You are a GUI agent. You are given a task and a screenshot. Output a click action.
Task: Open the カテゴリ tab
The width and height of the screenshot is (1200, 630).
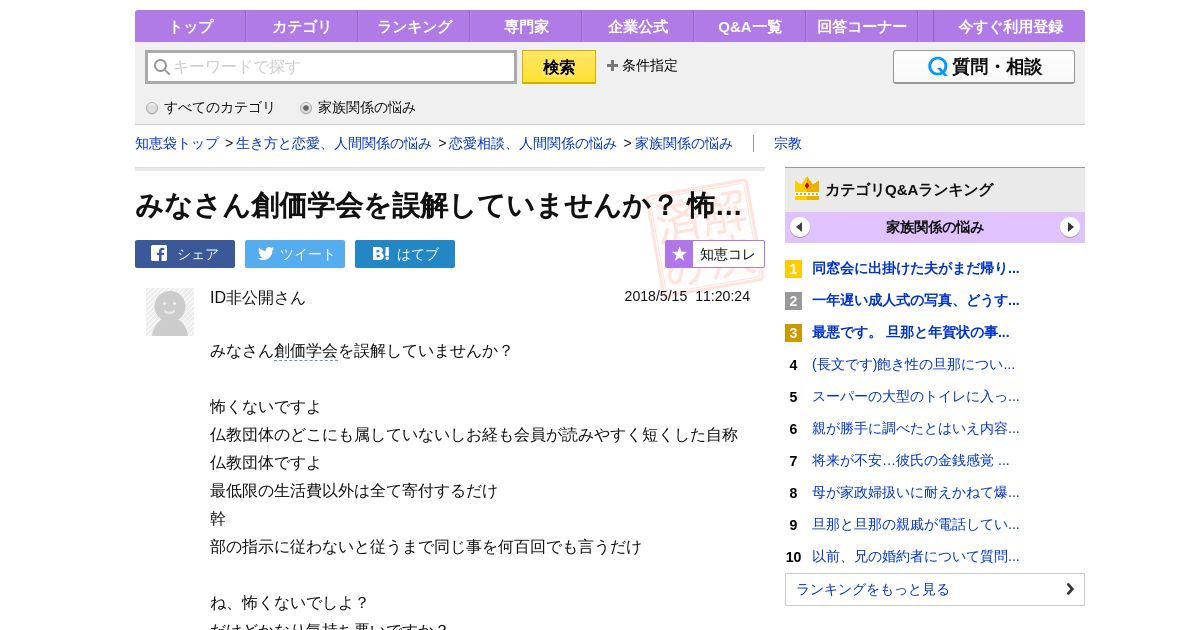pos(302,26)
